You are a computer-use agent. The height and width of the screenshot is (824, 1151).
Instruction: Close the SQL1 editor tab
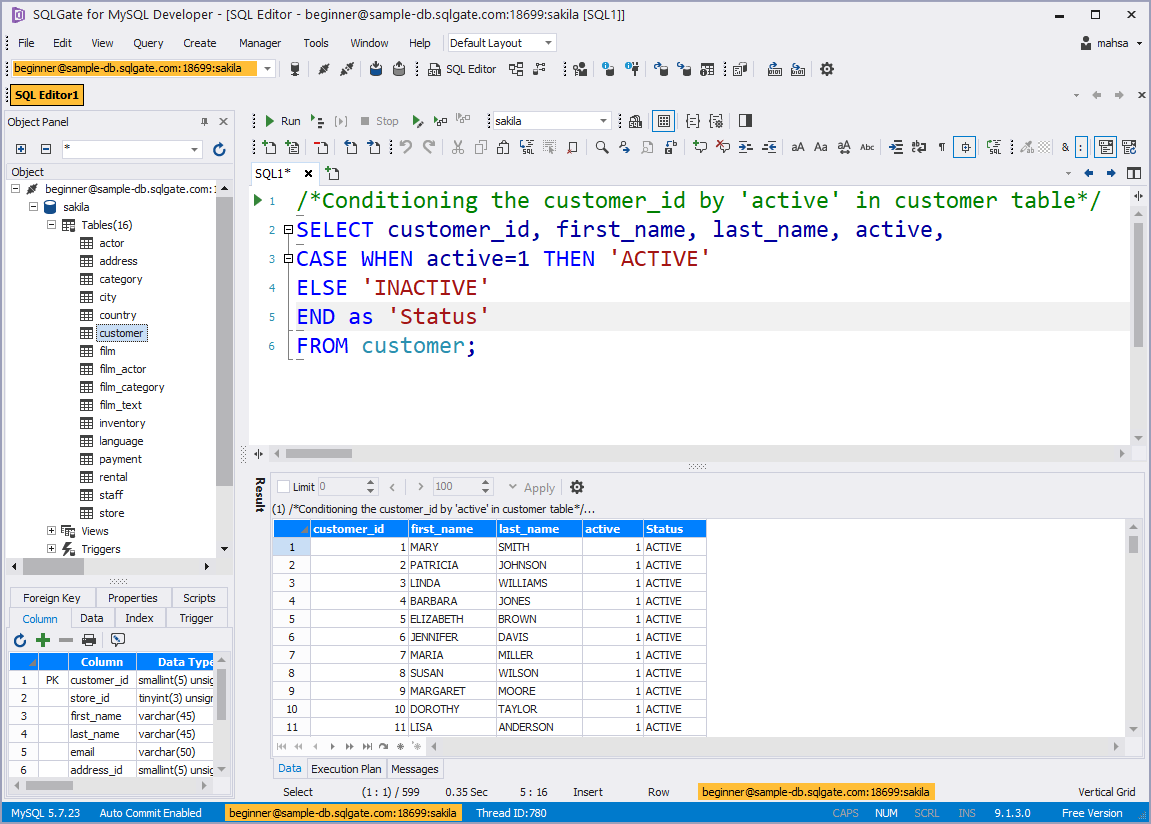click(308, 174)
